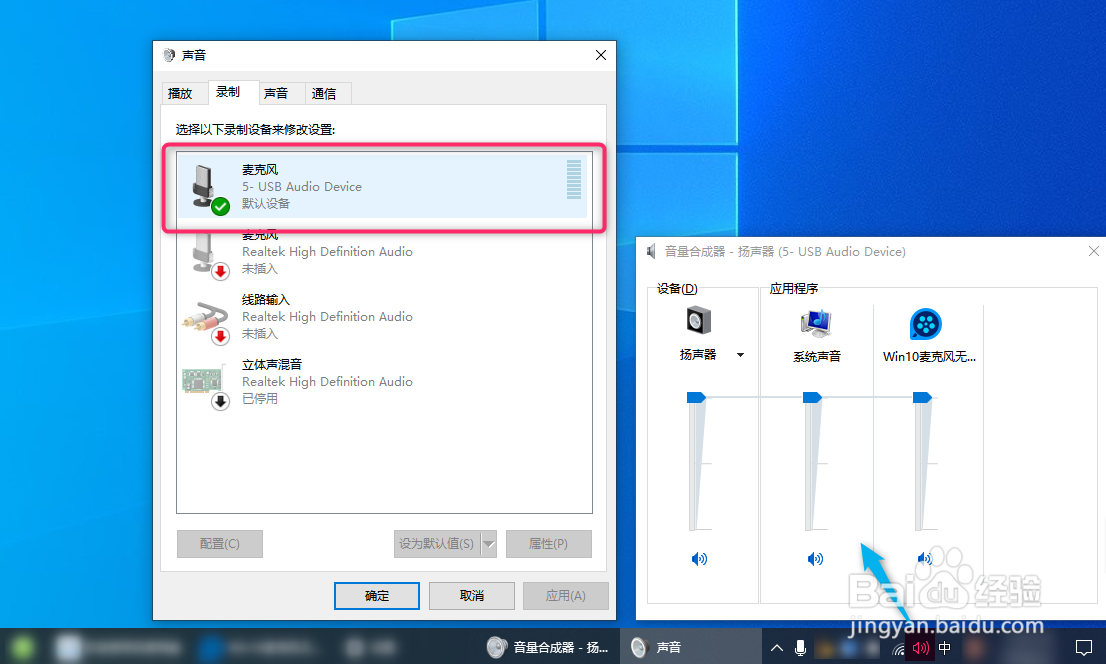
Task: Open 系统声音 in the volume mixer
Action: coord(815,320)
